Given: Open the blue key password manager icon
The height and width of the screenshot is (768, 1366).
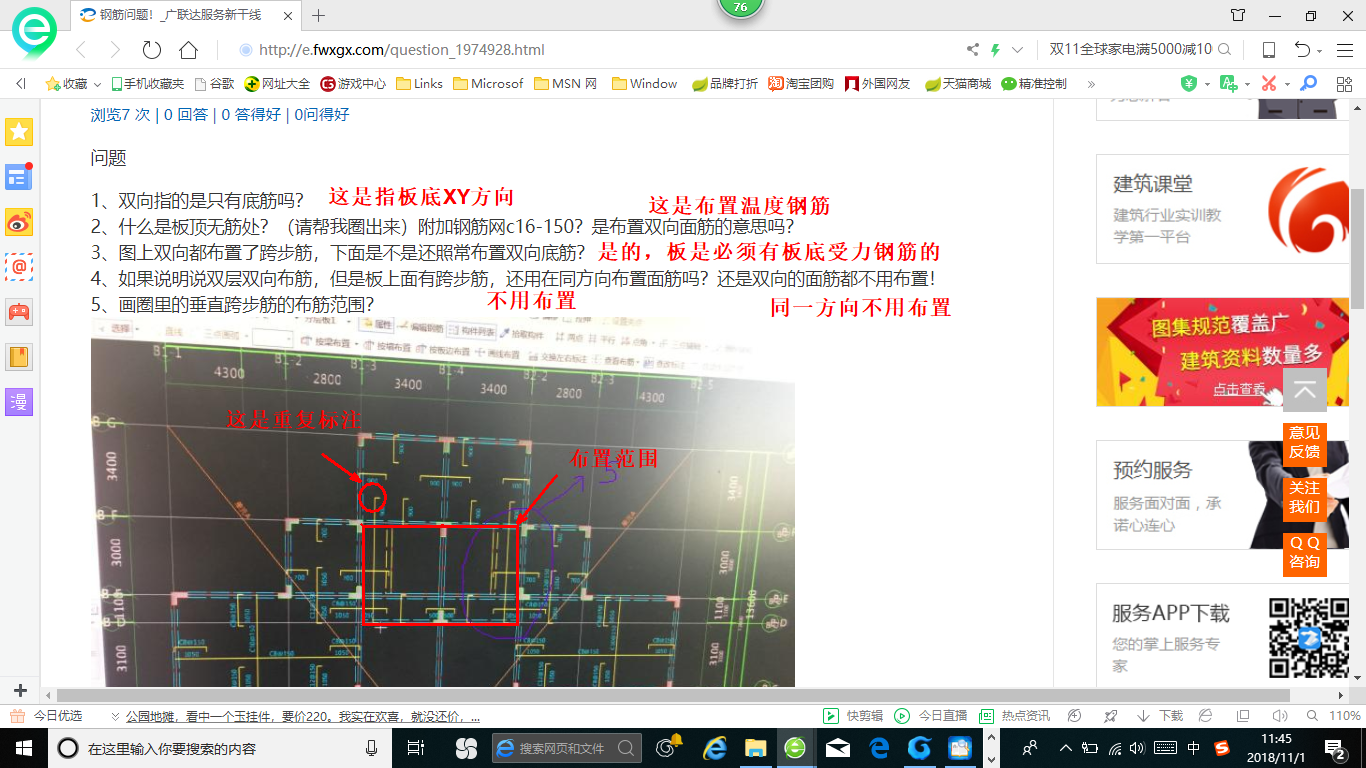Looking at the screenshot, I should pos(1308,84).
